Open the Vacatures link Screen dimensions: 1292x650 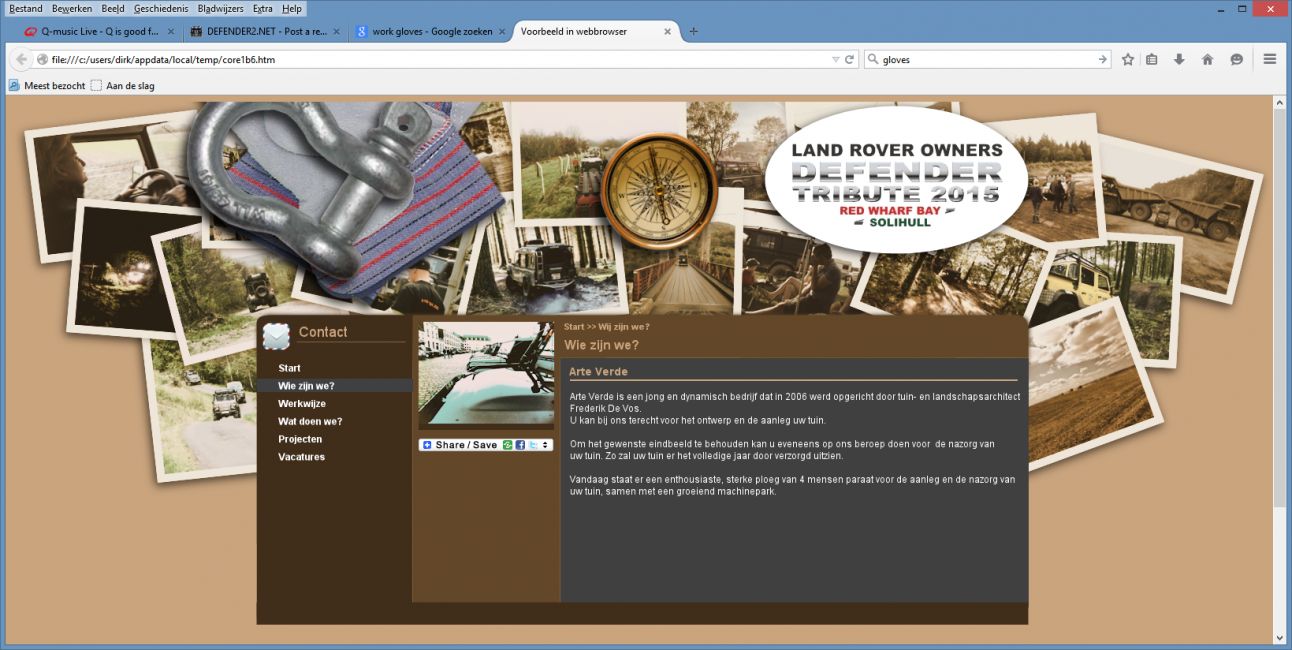[x=301, y=457]
